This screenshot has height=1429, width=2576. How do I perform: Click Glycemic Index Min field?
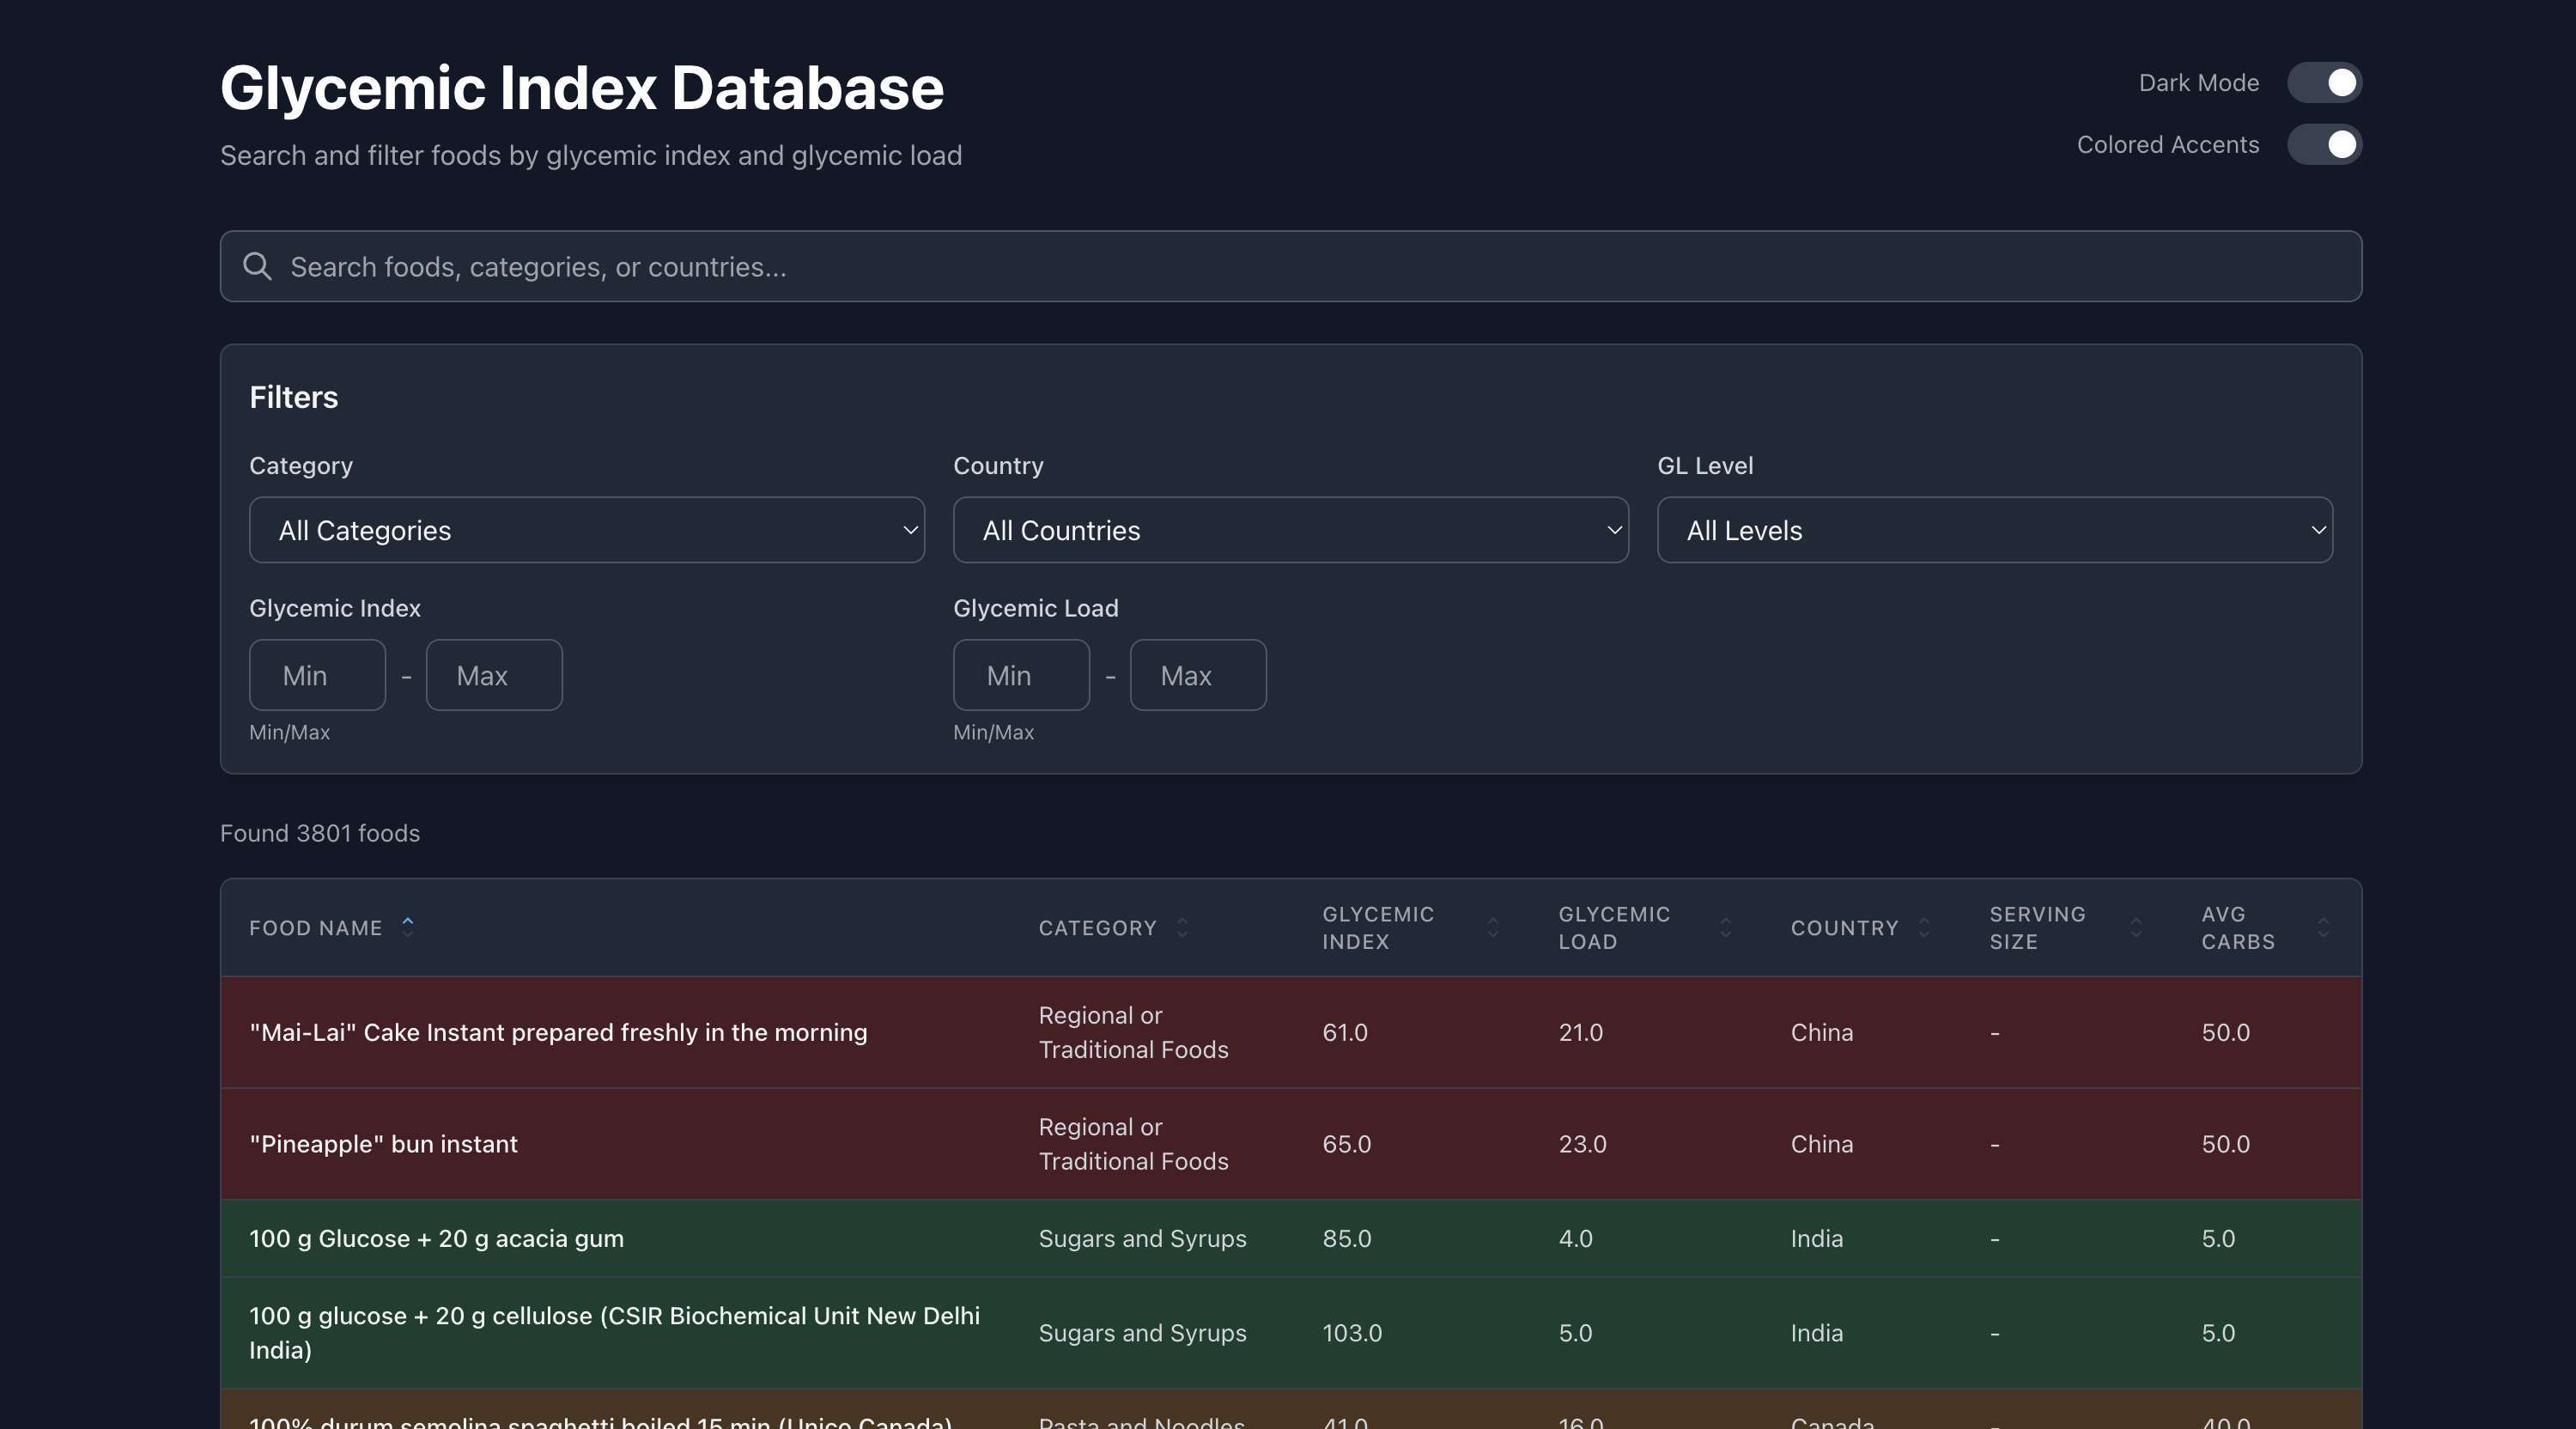pos(317,675)
